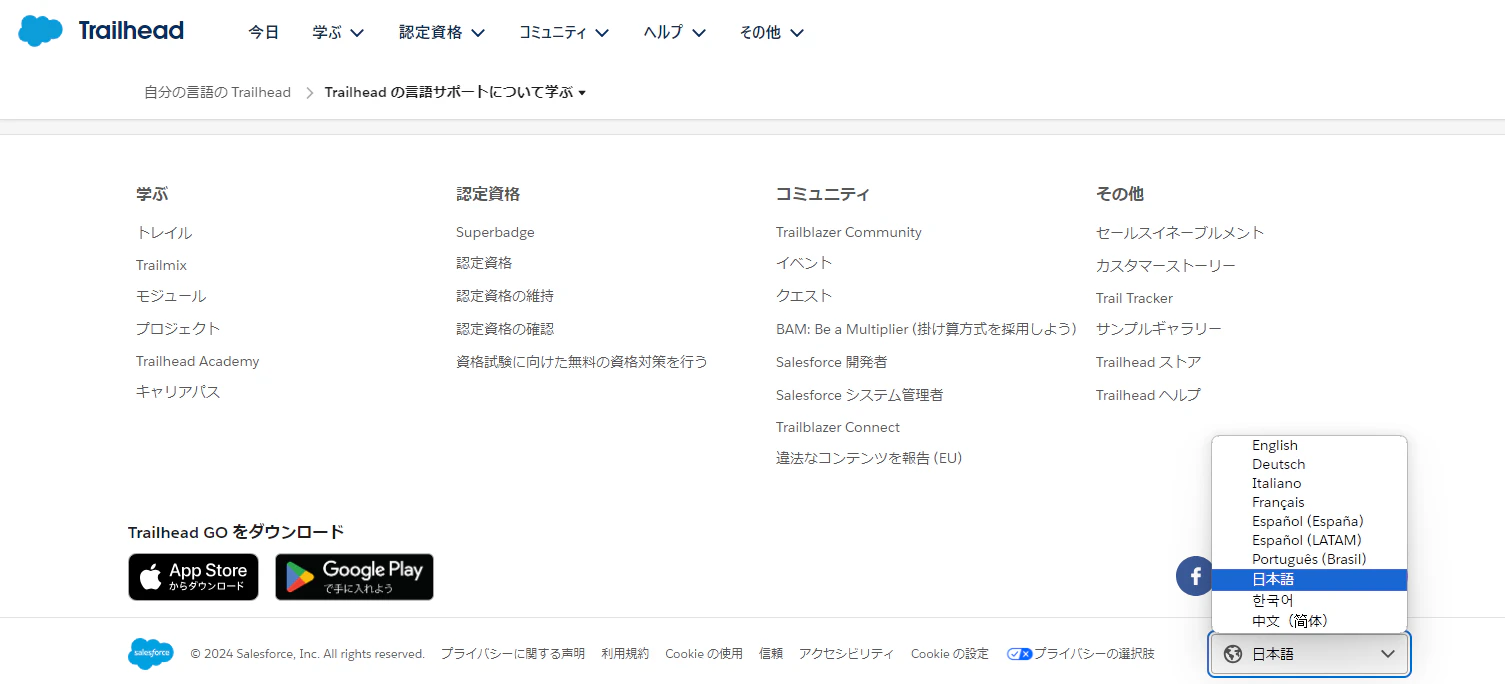Open サンプルギャラリー link
The image size is (1505, 684).
coord(1159,329)
